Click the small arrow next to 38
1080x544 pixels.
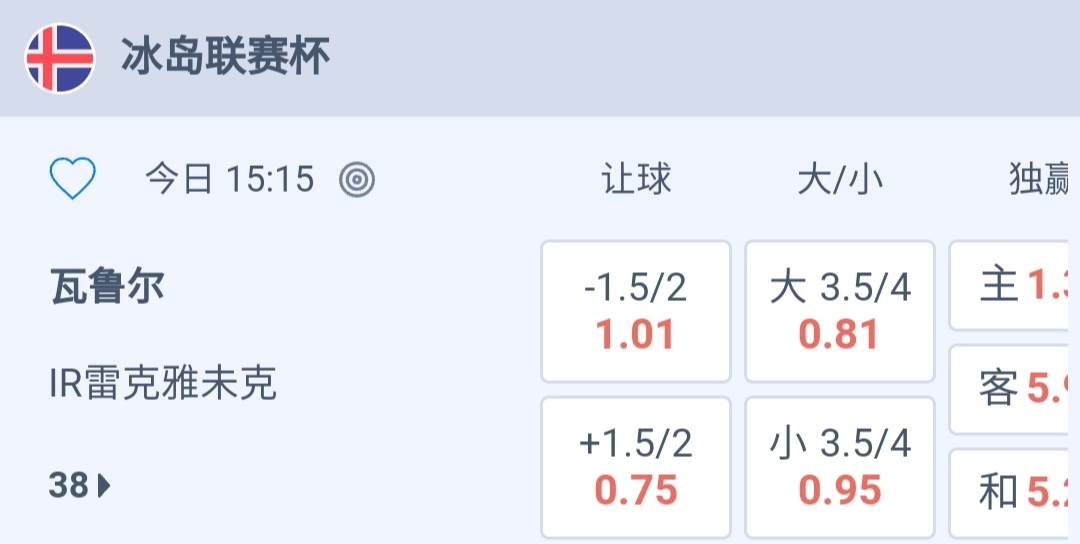coord(105,487)
